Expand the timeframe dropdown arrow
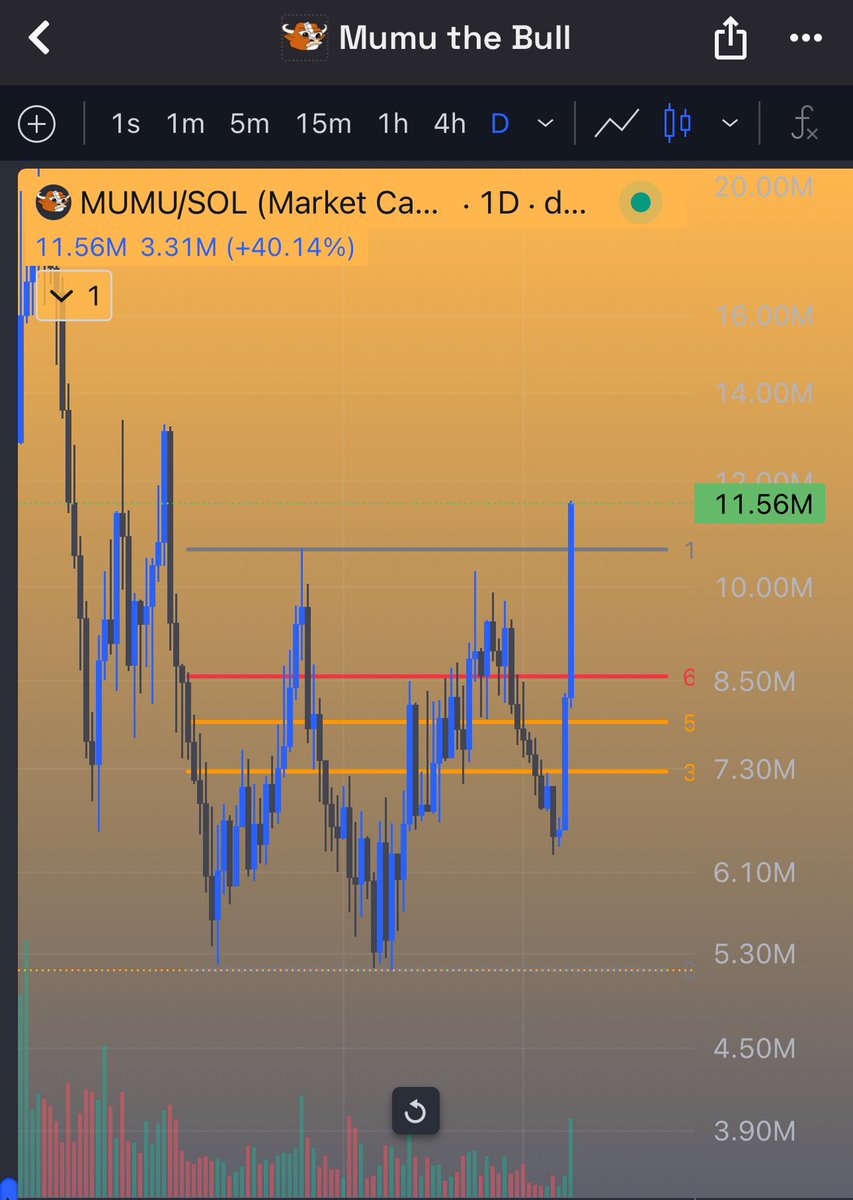This screenshot has height=1200, width=853. pyautogui.click(x=545, y=124)
